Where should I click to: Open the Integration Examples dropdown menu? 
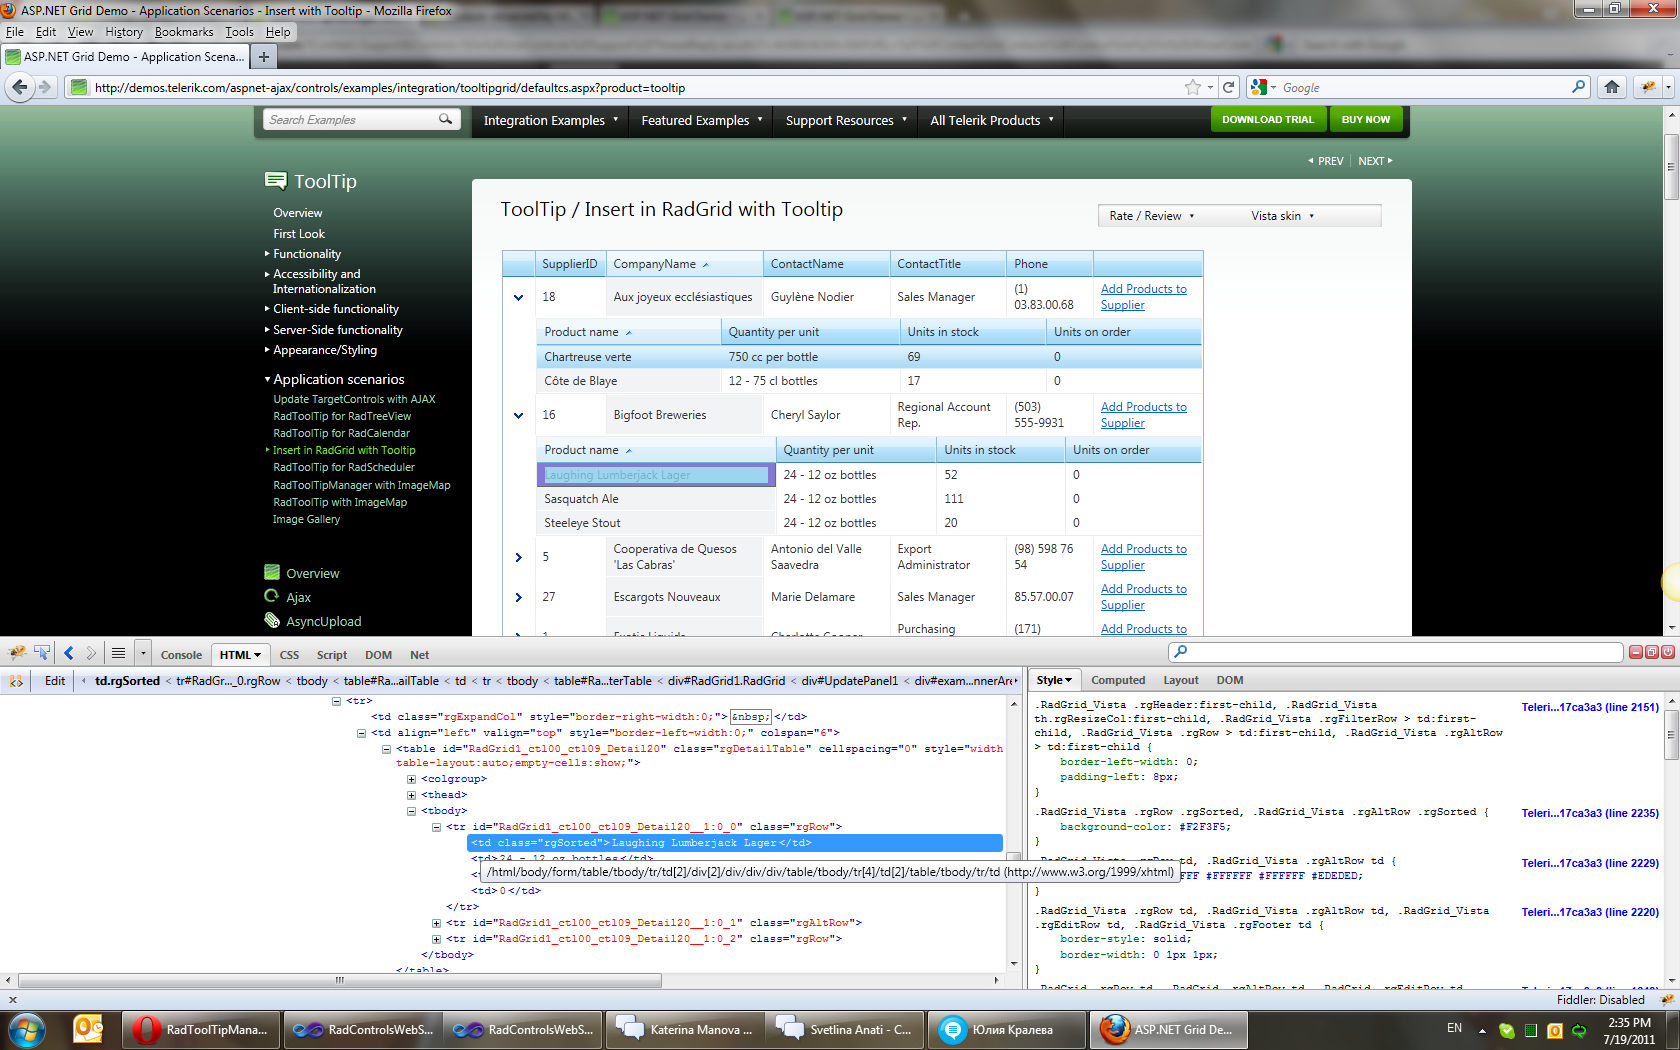point(551,120)
